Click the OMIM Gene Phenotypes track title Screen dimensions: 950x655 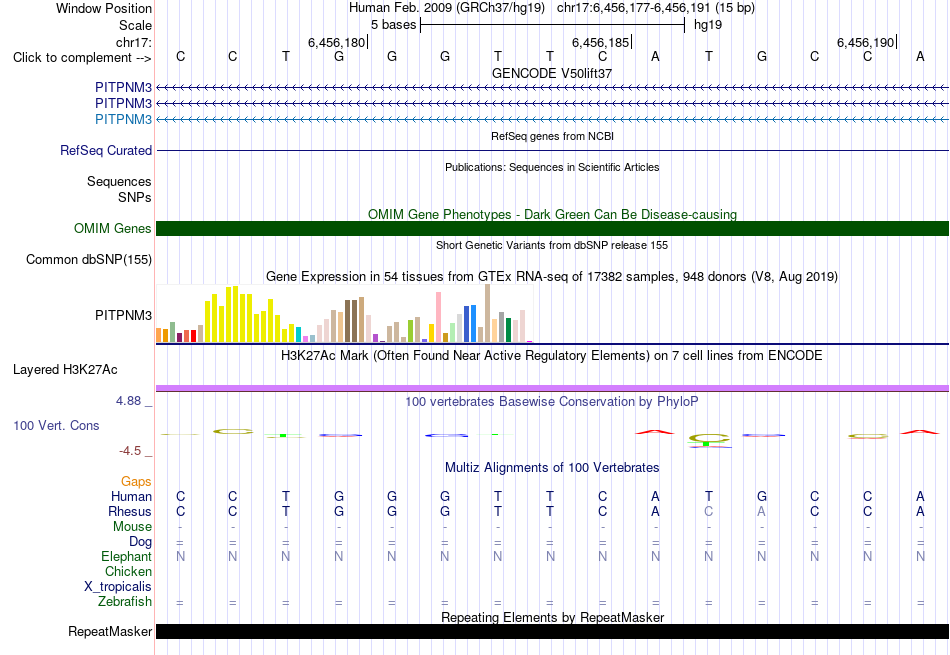(x=552, y=214)
